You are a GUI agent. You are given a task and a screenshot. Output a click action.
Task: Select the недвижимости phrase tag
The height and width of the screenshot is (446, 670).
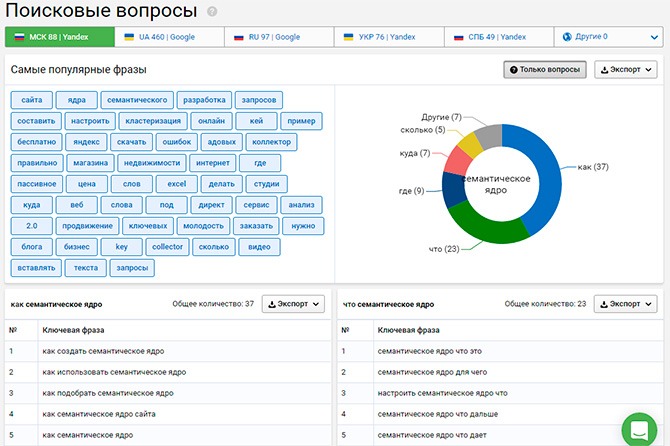click(152, 163)
